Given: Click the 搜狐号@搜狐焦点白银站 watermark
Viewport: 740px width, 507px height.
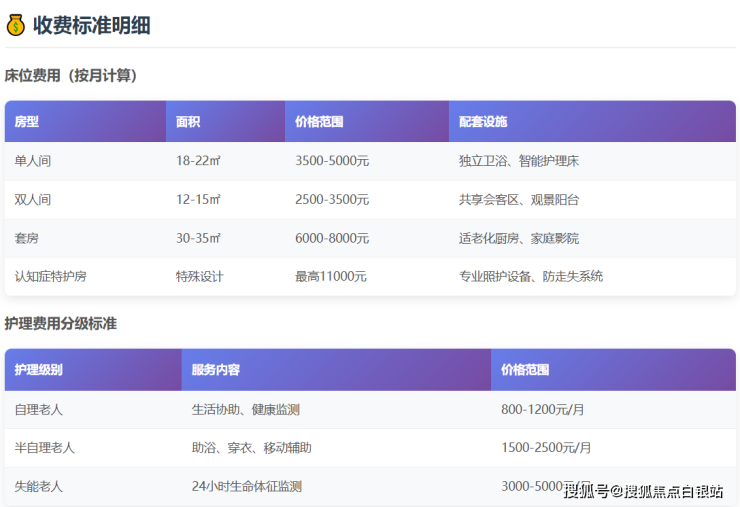Looking at the screenshot, I should tap(644, 490).
